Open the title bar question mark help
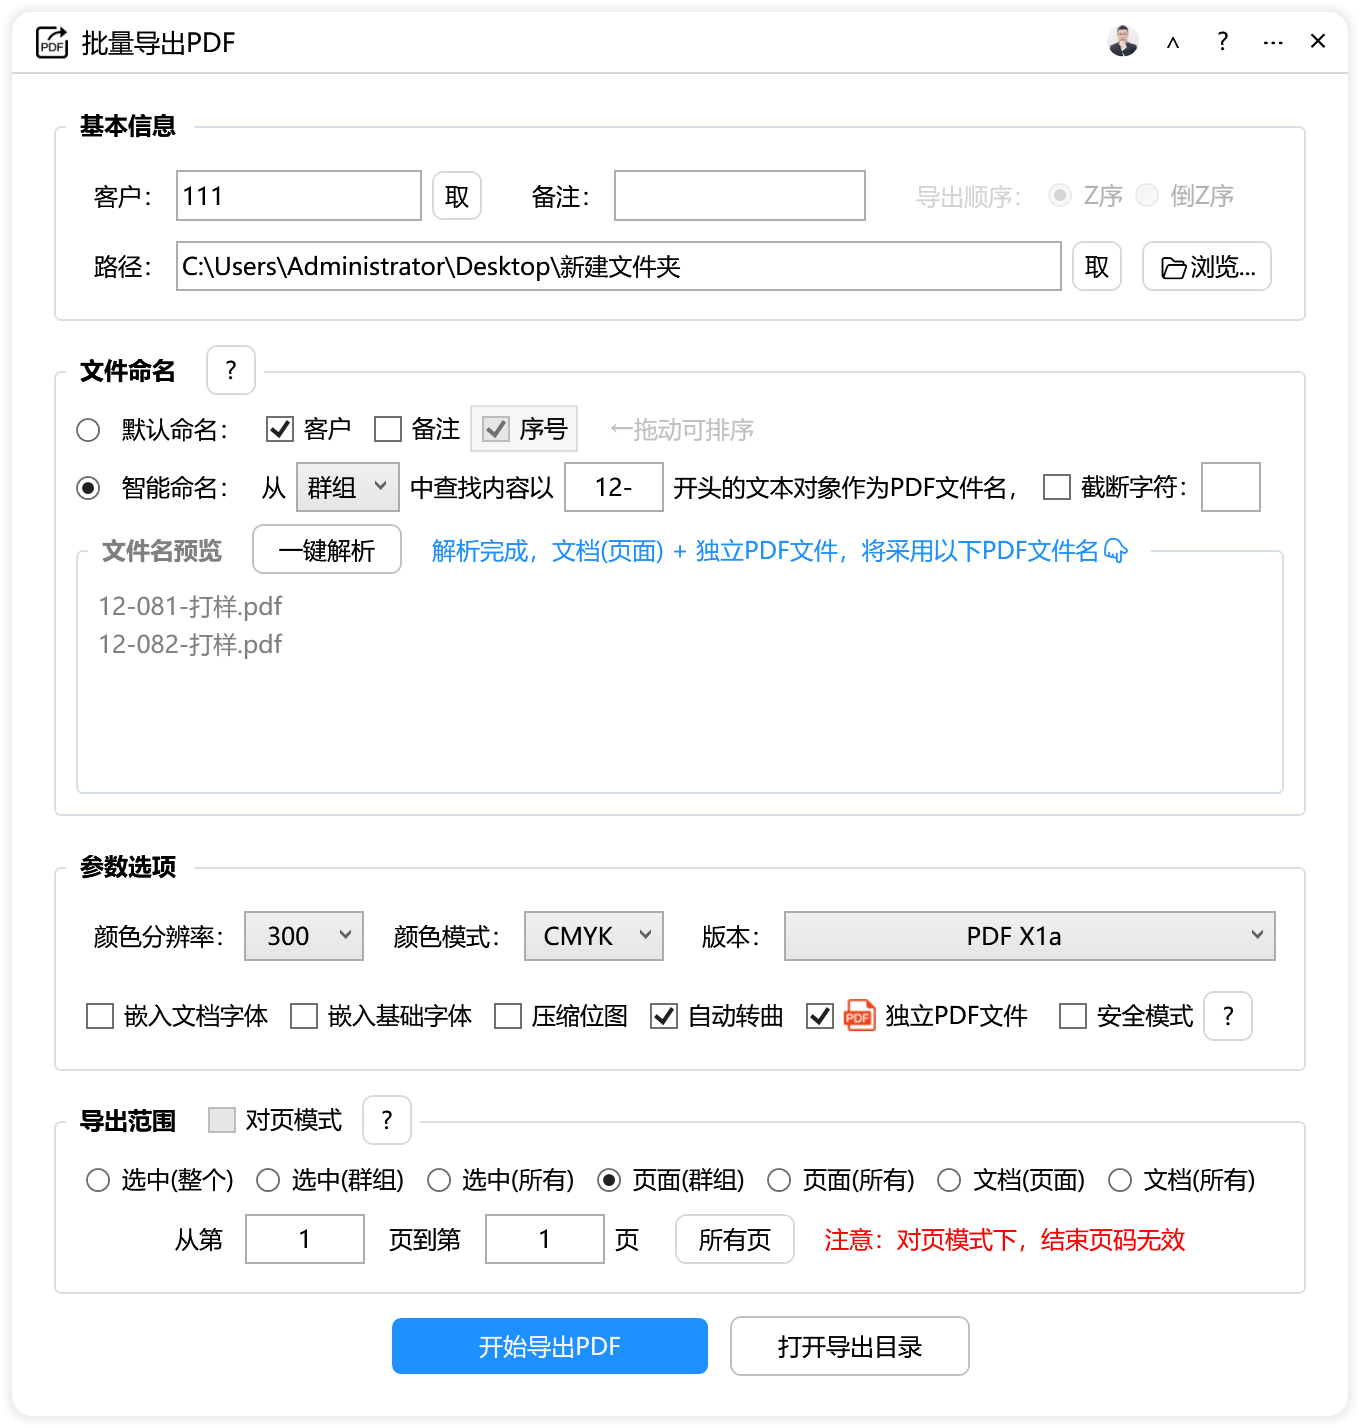The image size is (1360, 1428). click(x=1222, y=42)
